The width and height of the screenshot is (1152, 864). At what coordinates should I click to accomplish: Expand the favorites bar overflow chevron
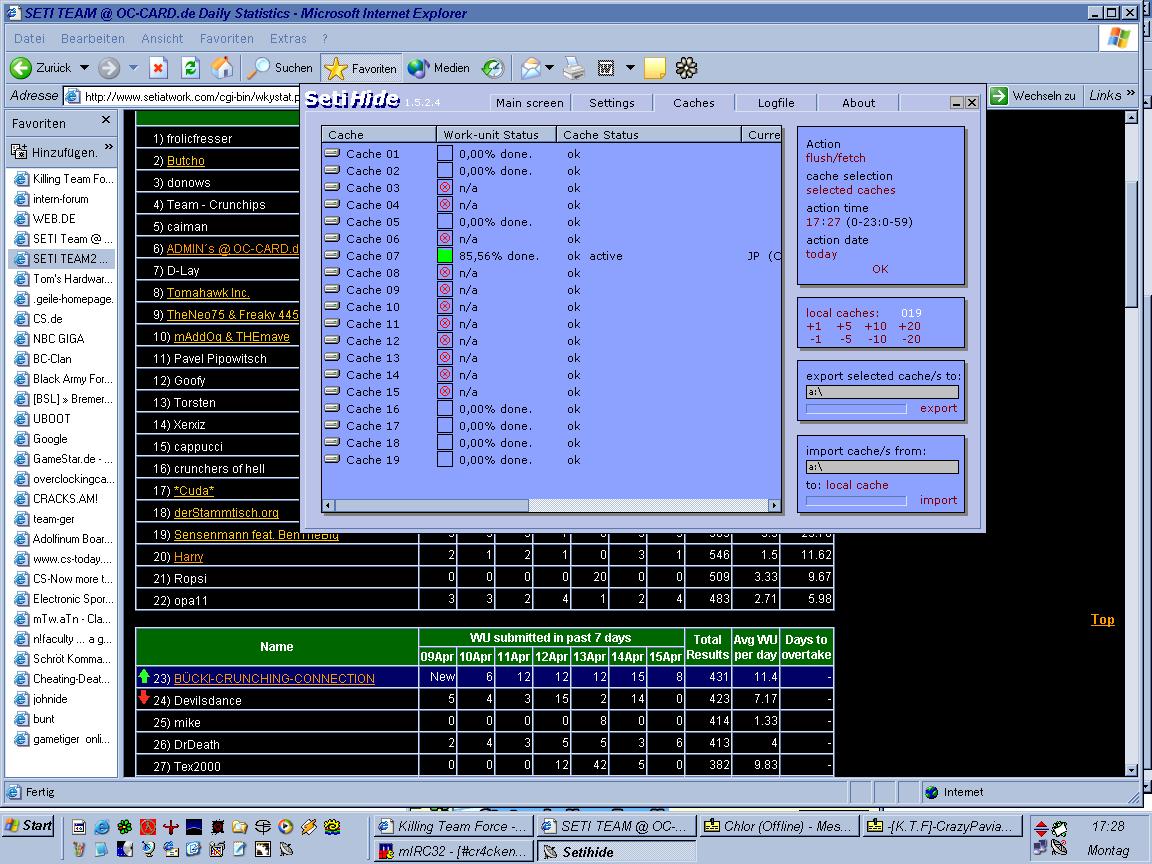coord(109,147)
